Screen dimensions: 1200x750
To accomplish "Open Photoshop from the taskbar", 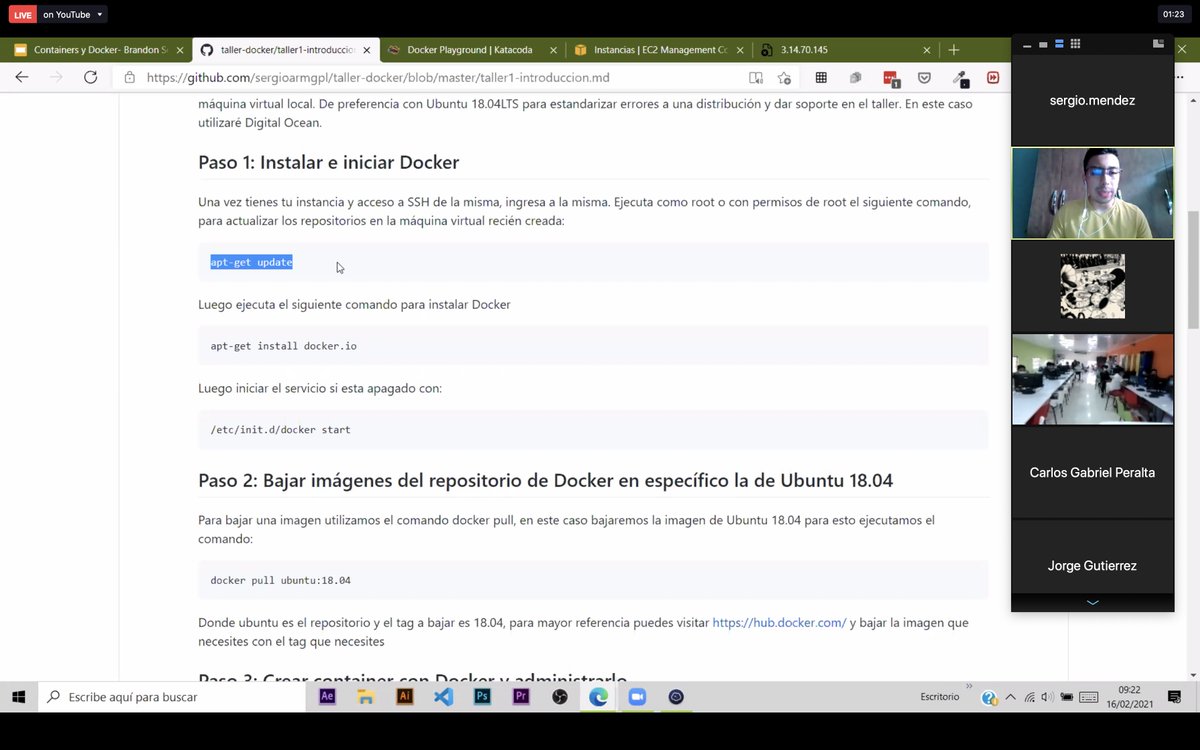I will (482, 697).
